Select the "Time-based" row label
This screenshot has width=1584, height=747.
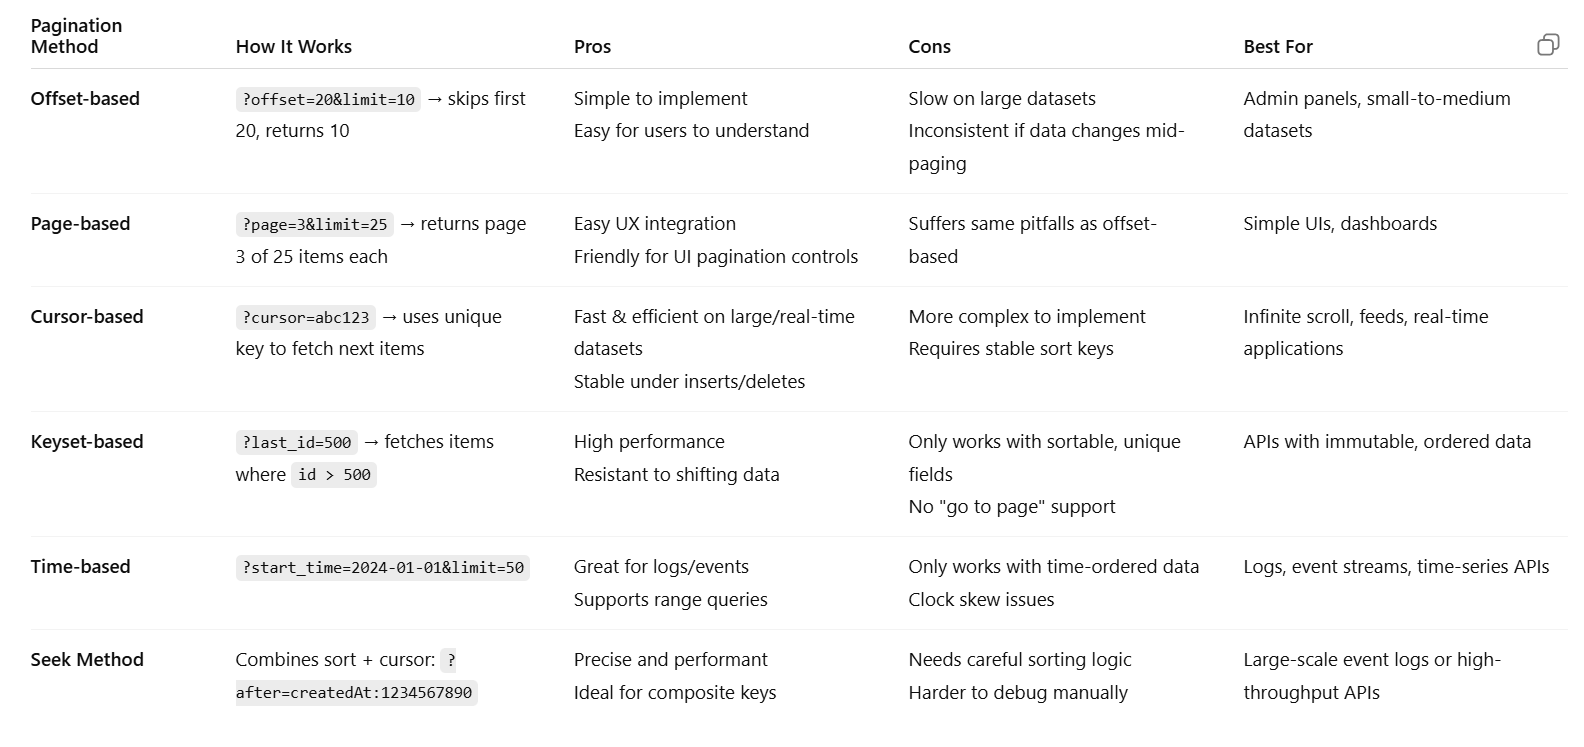80,567
